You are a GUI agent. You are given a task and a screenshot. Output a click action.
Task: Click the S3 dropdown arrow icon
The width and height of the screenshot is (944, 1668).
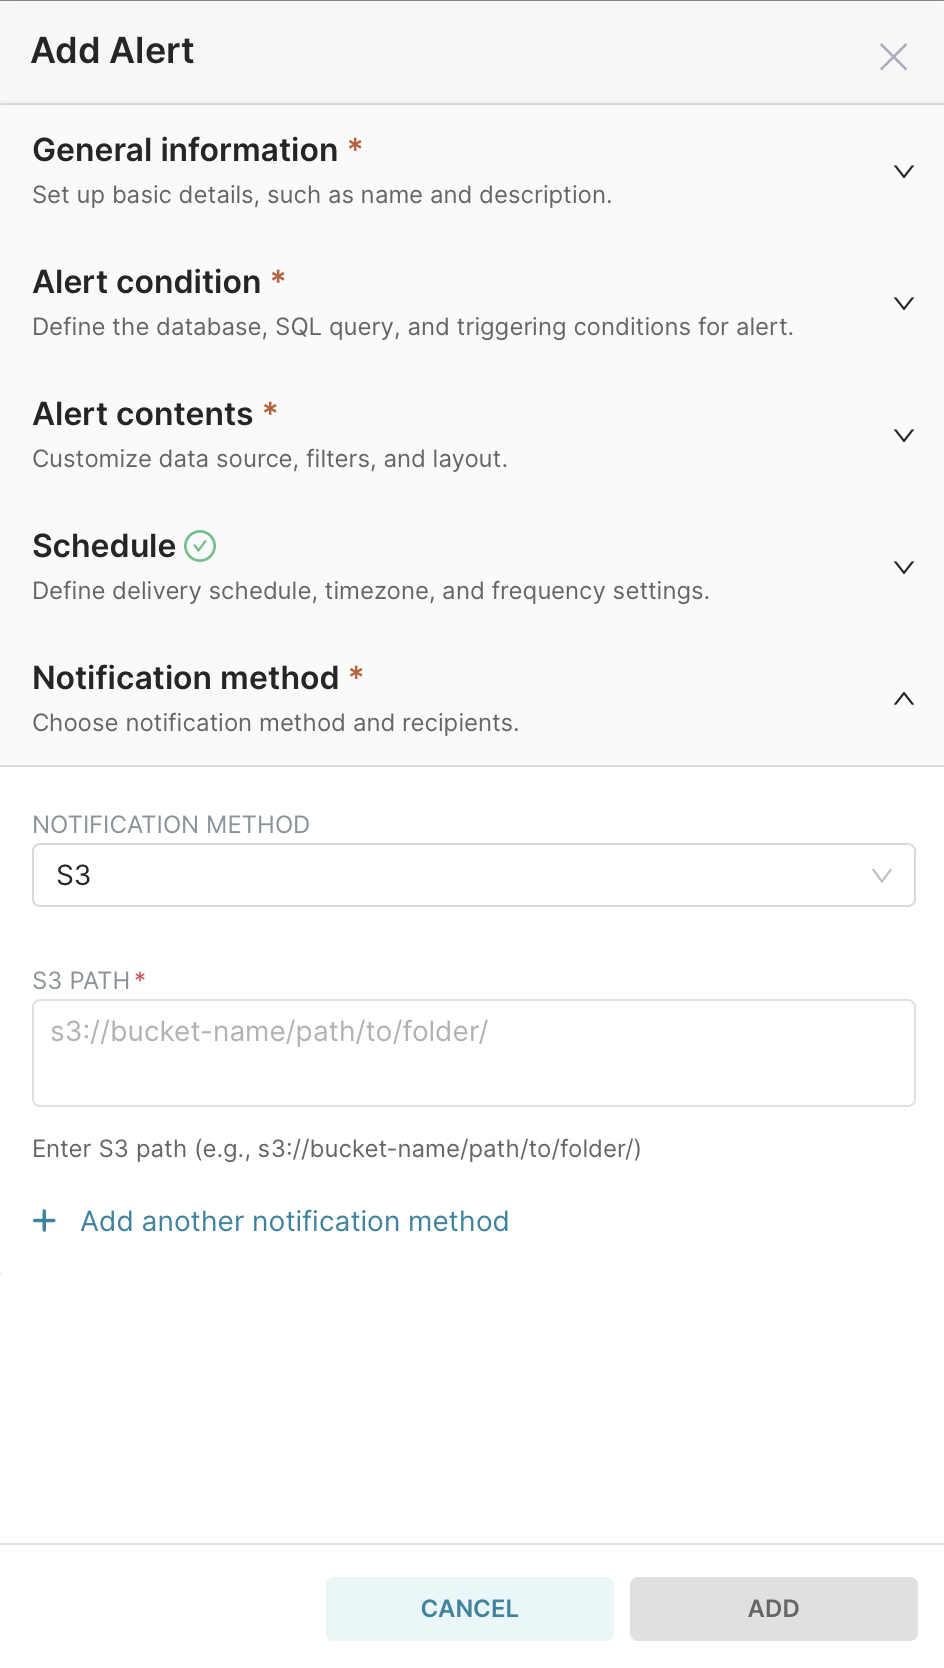881,876
